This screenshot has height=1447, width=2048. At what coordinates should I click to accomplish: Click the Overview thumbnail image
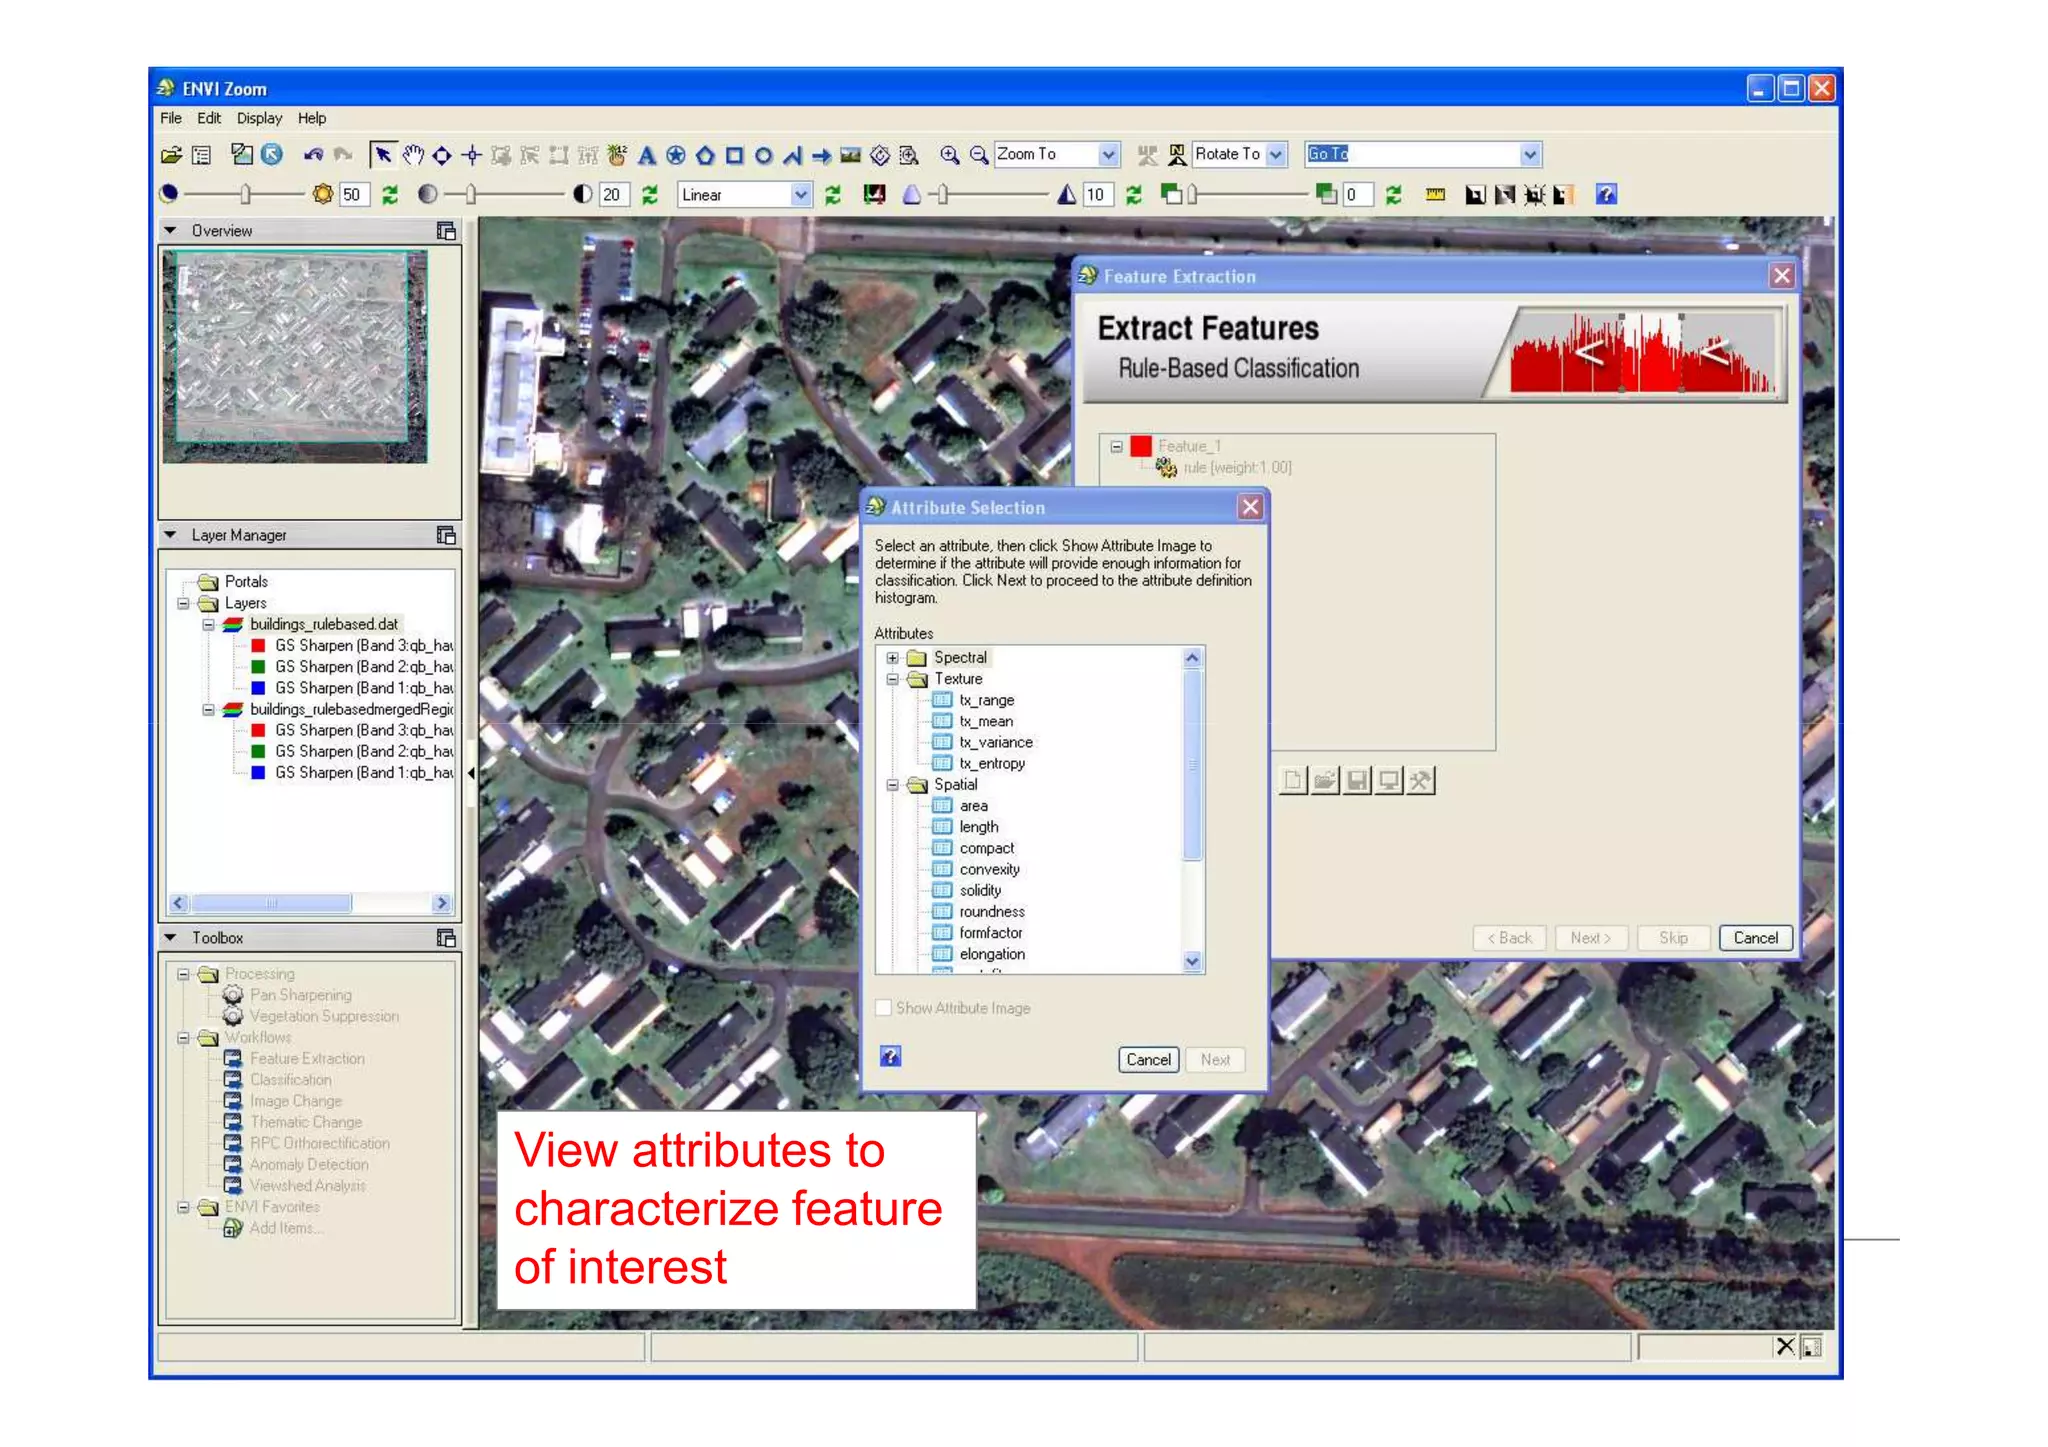coord(295,356)
